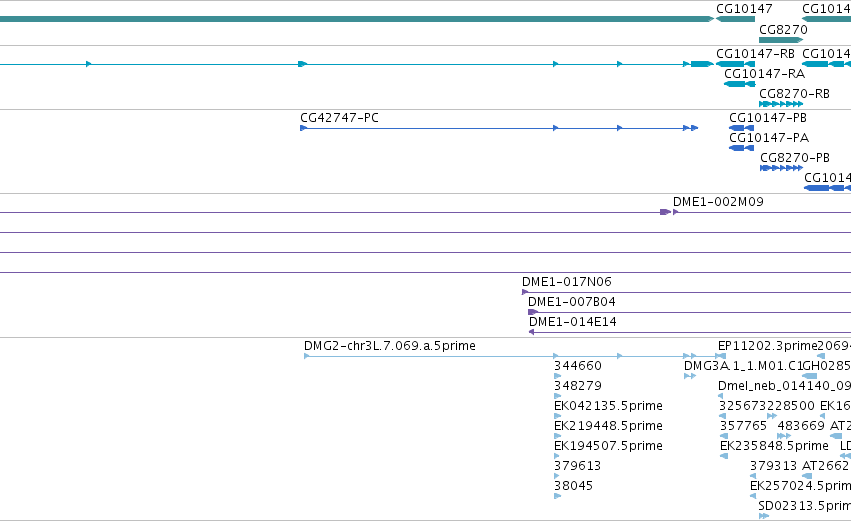Click the CG8270 gene bar glyph

tap(780, 40)
